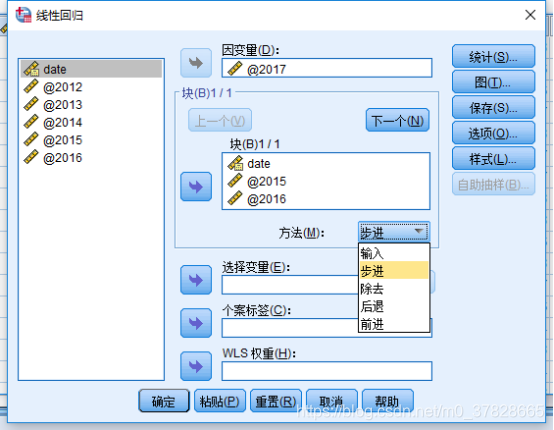Click the arrow button next to 选择变量
Image resolution: width=554 pixels, height=430 pixels.
[x=196, y=281]
